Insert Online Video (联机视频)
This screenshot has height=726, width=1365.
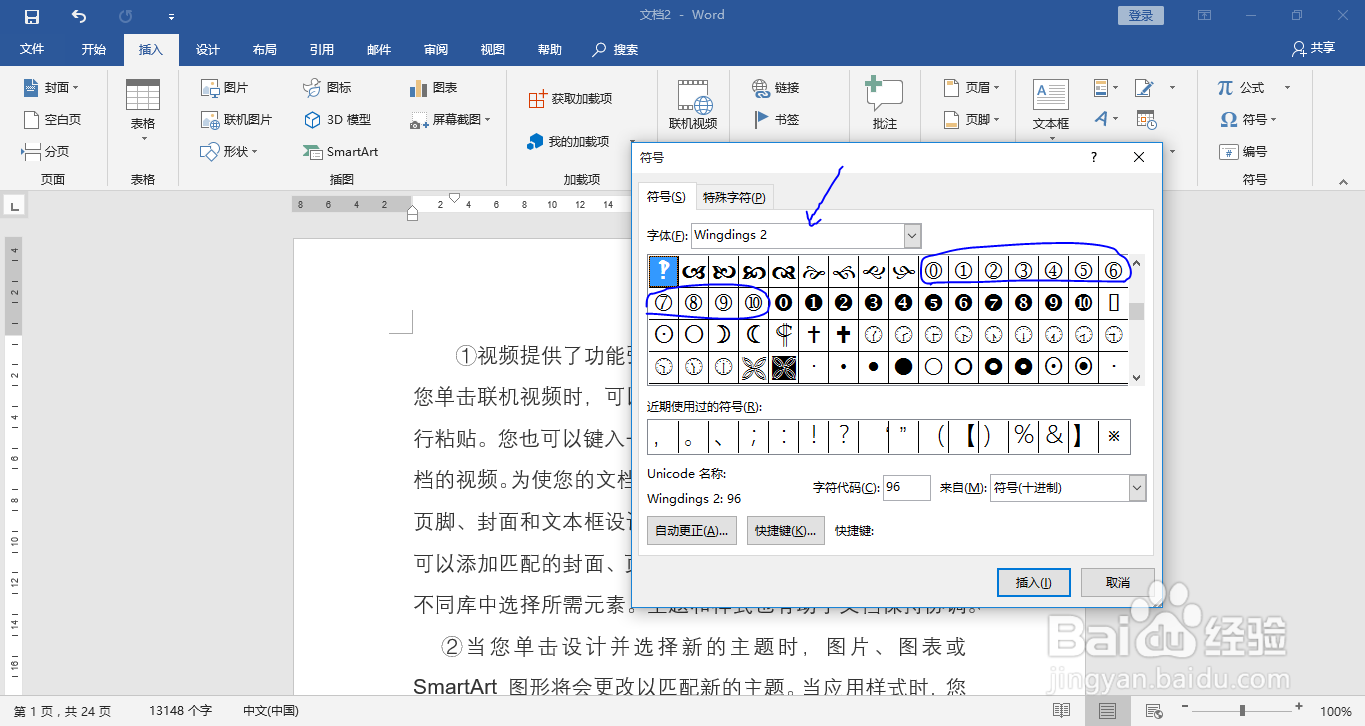click(x=693, y=105)
